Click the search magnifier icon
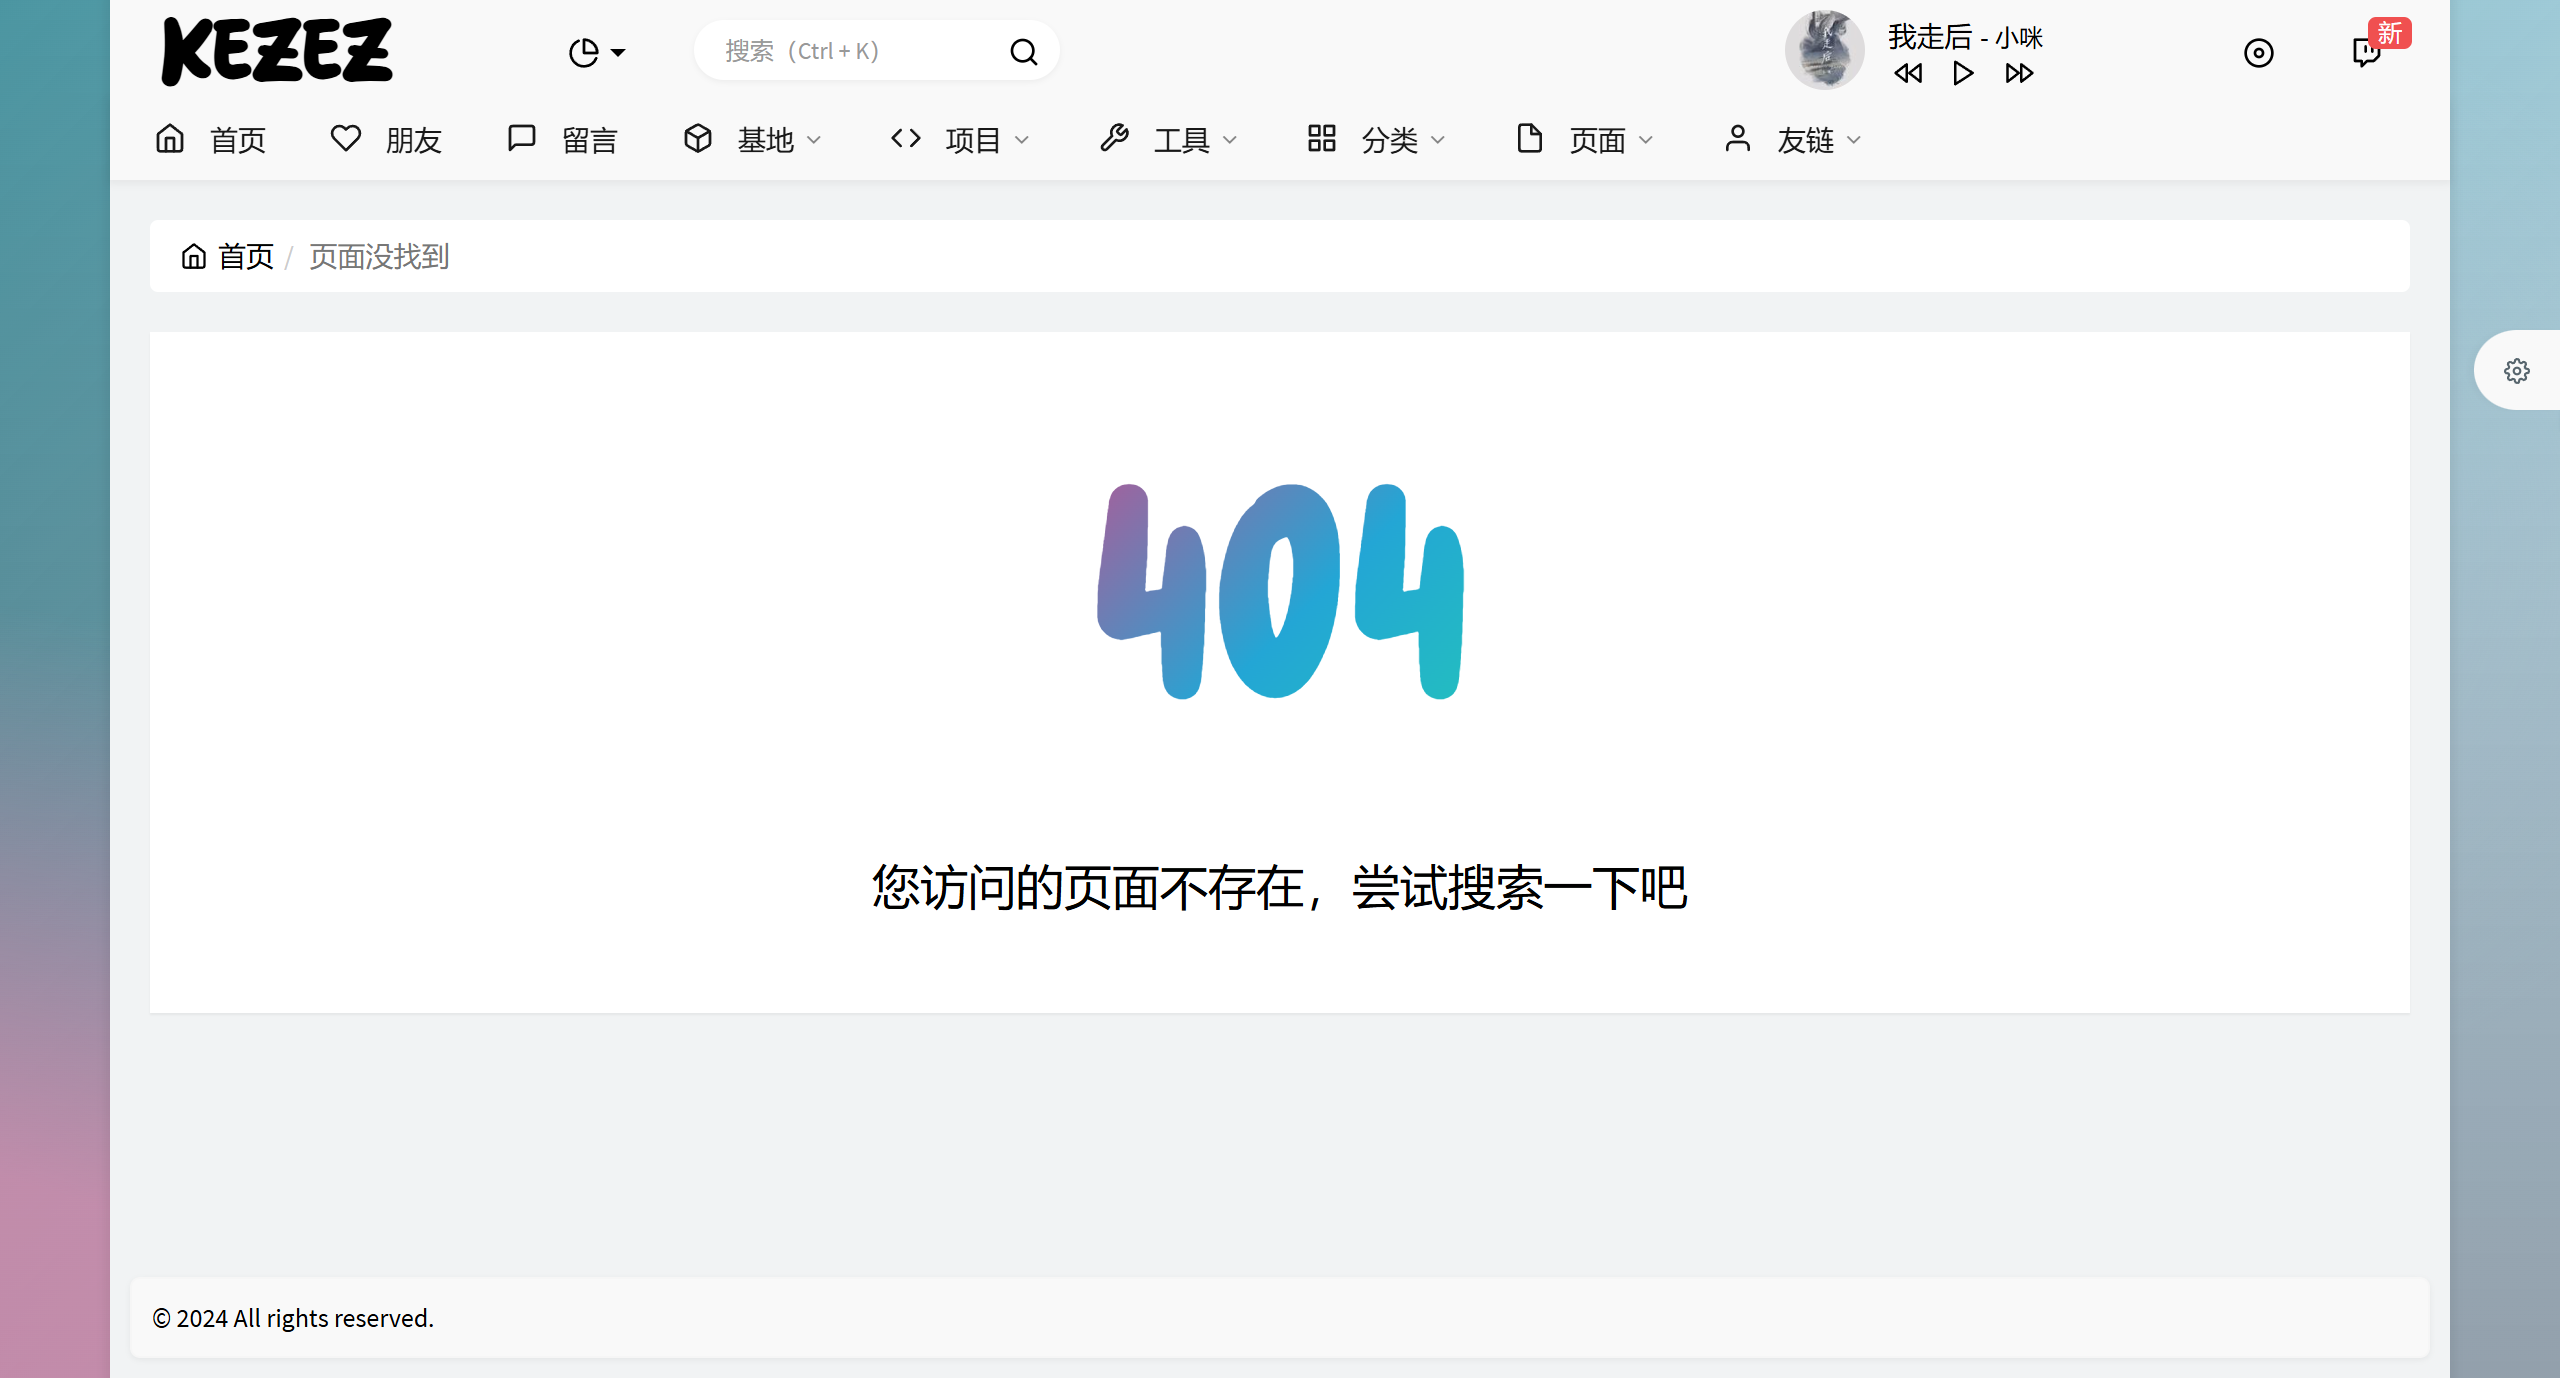Image resolution: width=2560 pixels, height=1378 pixels. pyautogui.click(x=1023, y=52)
